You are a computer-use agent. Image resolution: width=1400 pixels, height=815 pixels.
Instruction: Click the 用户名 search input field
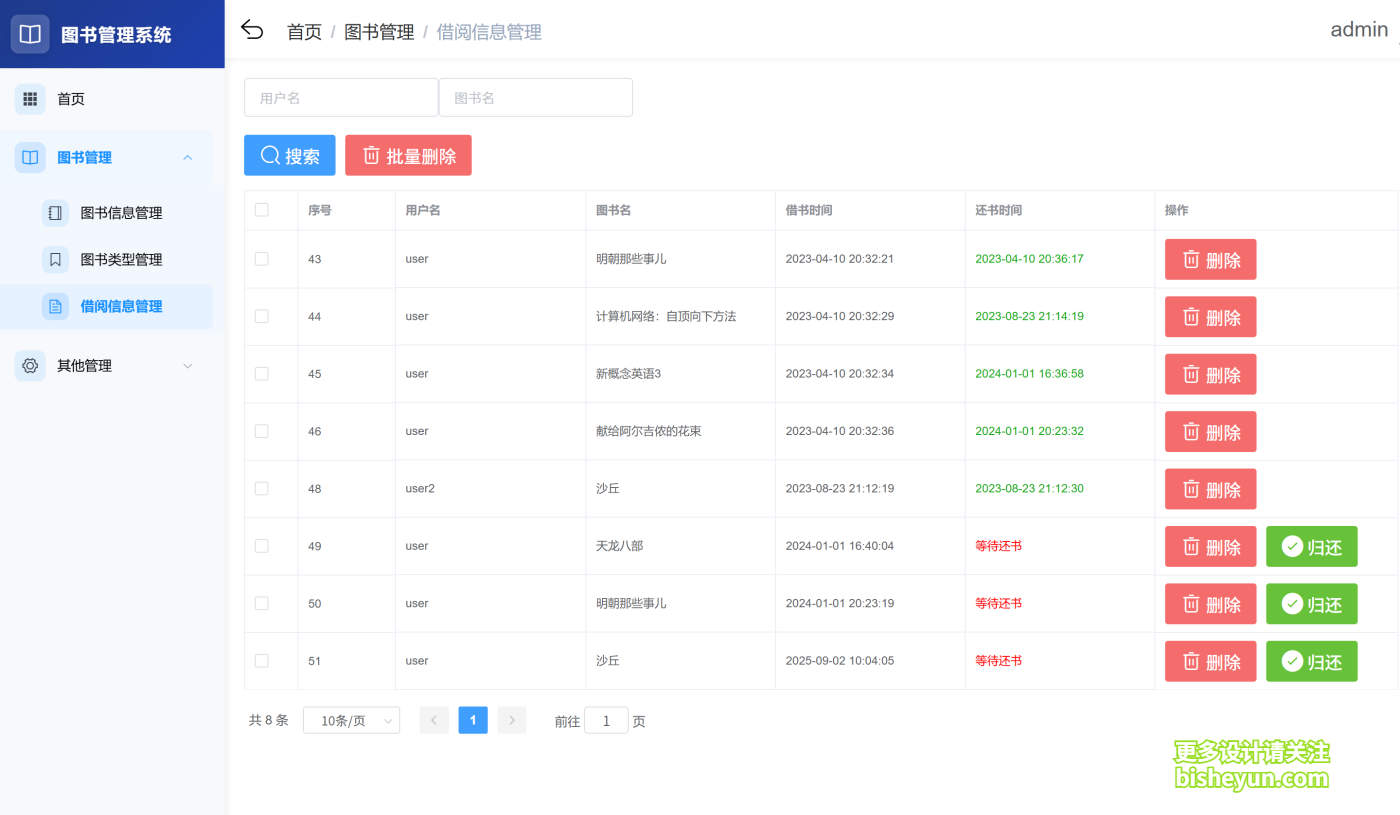340,97
